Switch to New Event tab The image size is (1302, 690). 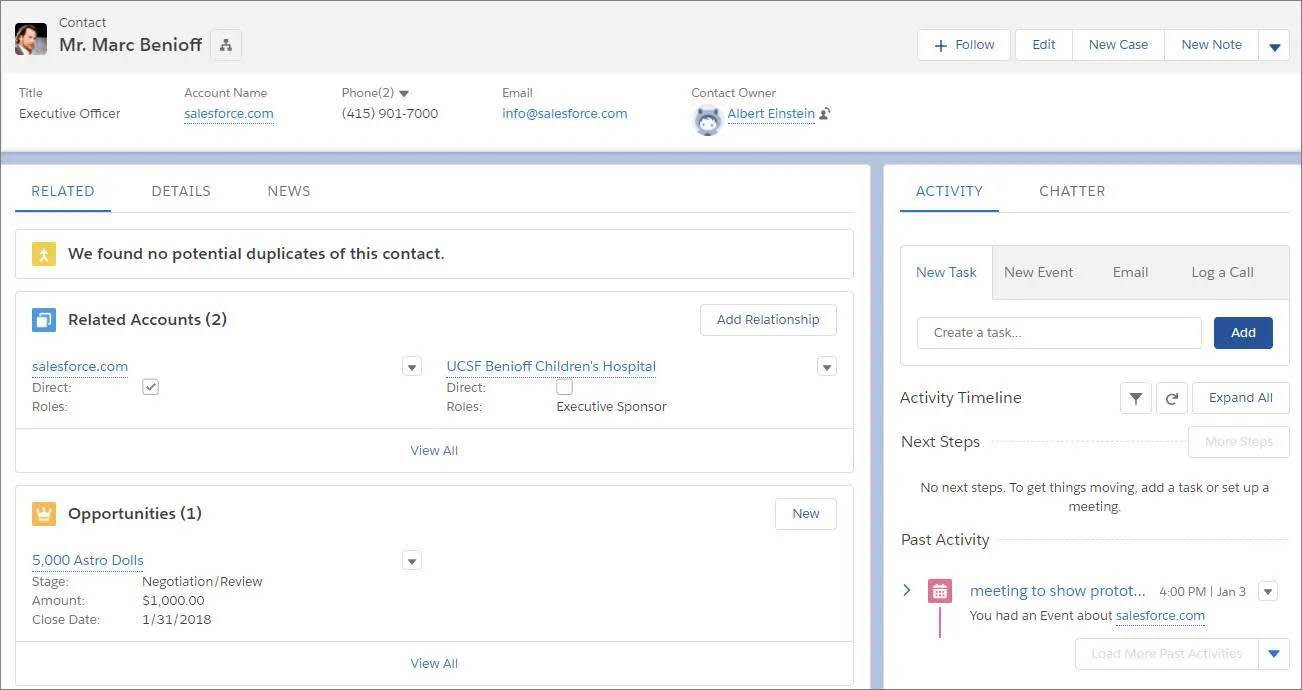pyautogui.click(x=1038, y=272)
